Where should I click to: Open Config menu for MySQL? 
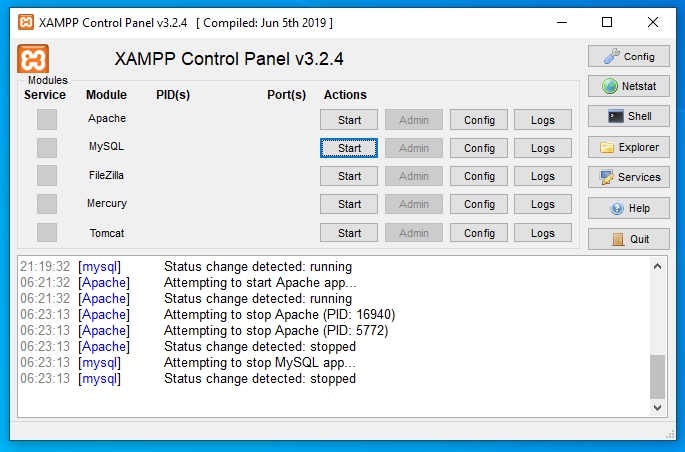pos(479,148)
